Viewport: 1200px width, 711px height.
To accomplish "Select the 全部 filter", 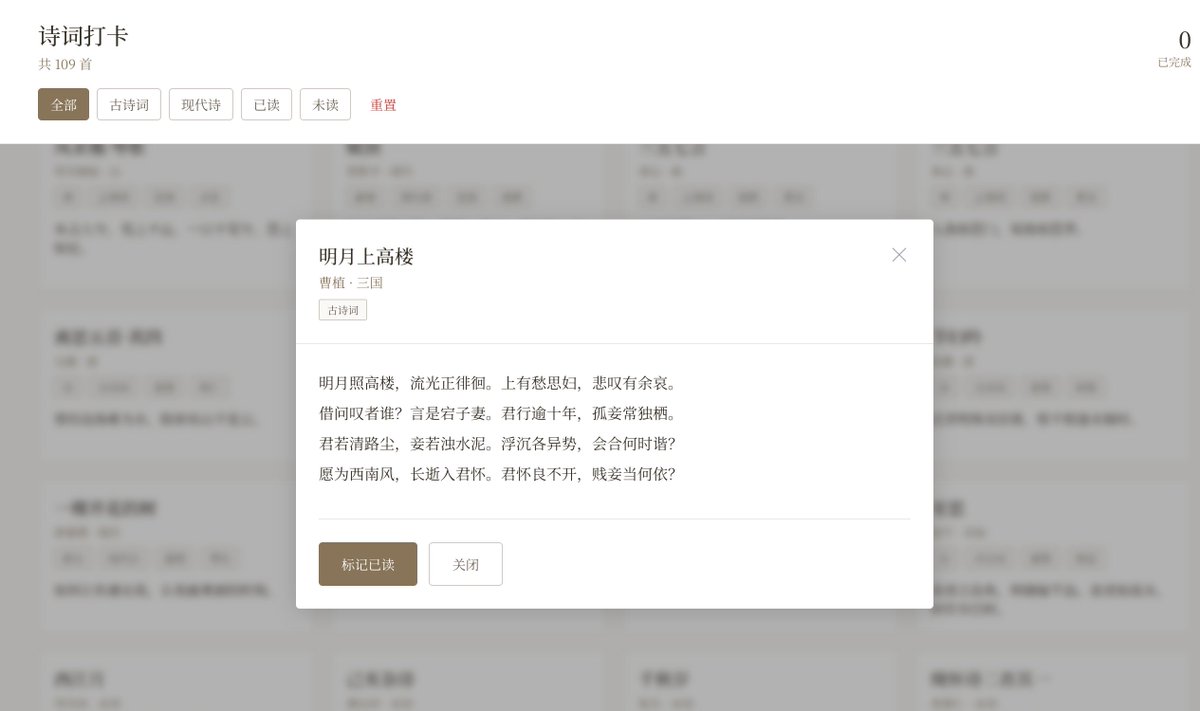I will coord(64,104).
